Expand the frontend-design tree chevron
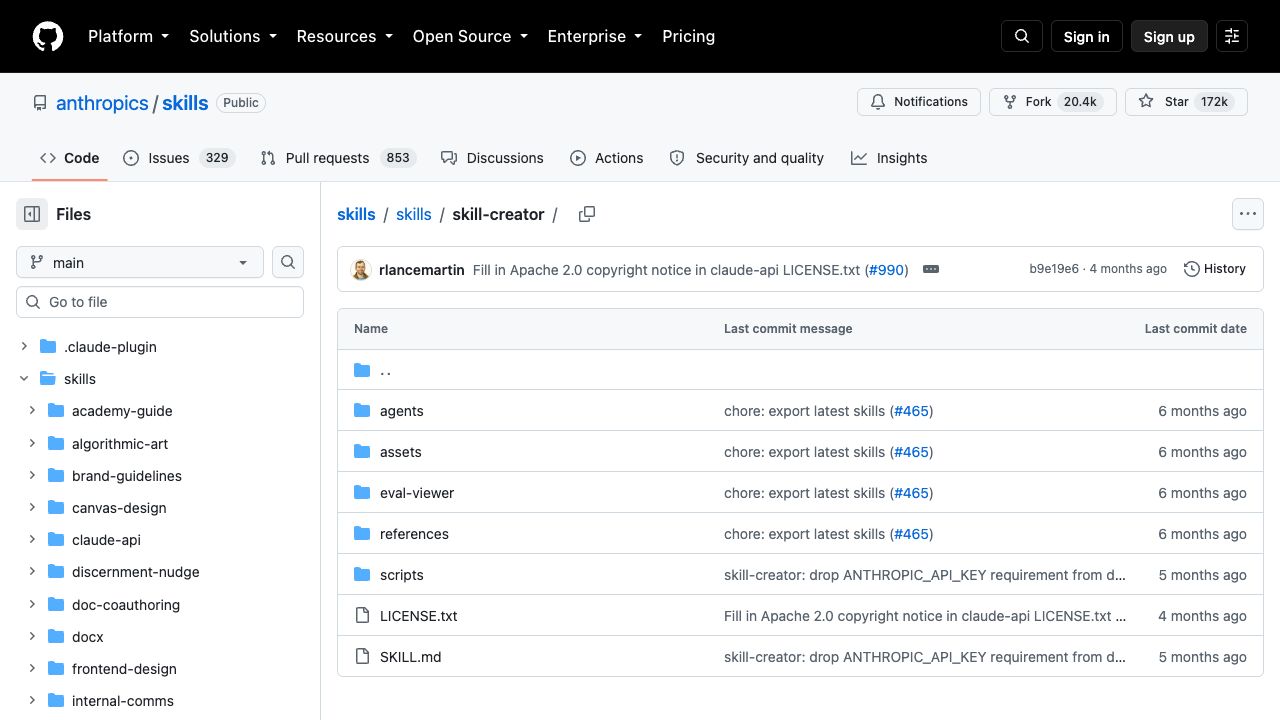This screenshot has height=720, width=1280. point(32,669)
